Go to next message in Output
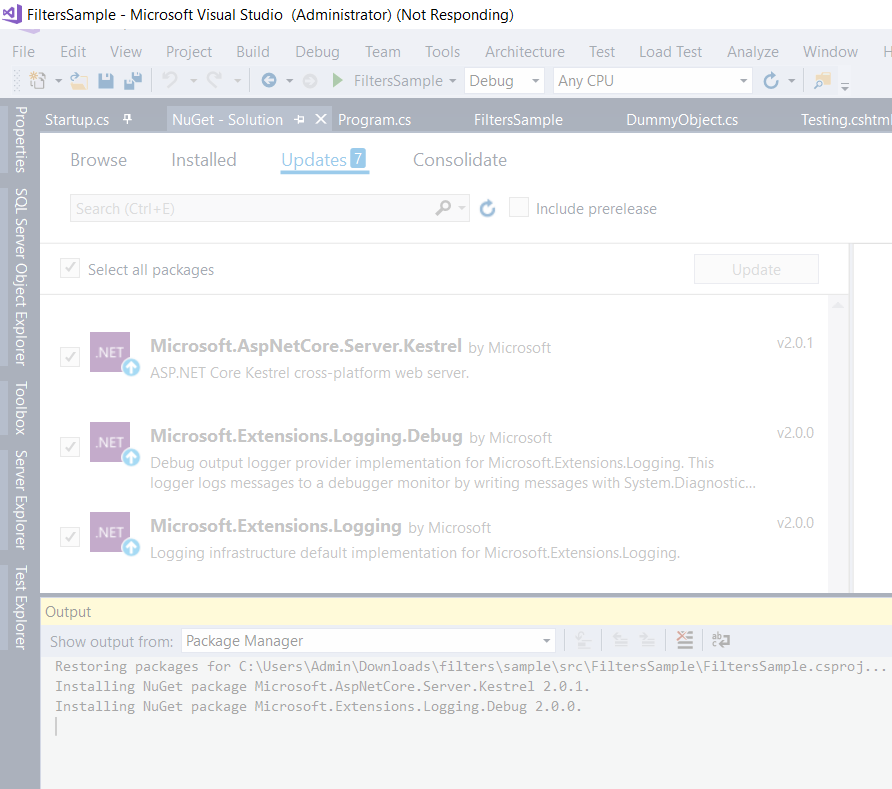892x789 pixels. click(647, 641)
